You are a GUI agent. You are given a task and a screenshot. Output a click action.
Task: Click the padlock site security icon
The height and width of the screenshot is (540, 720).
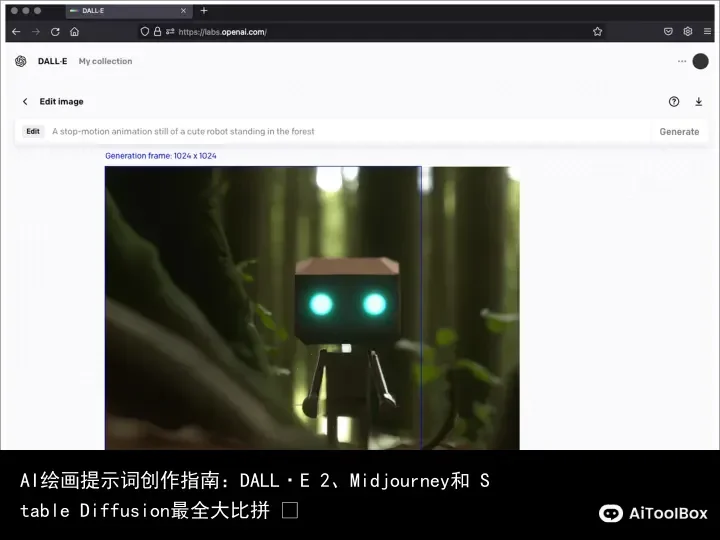pyautogui.click(x=158, y=32)
